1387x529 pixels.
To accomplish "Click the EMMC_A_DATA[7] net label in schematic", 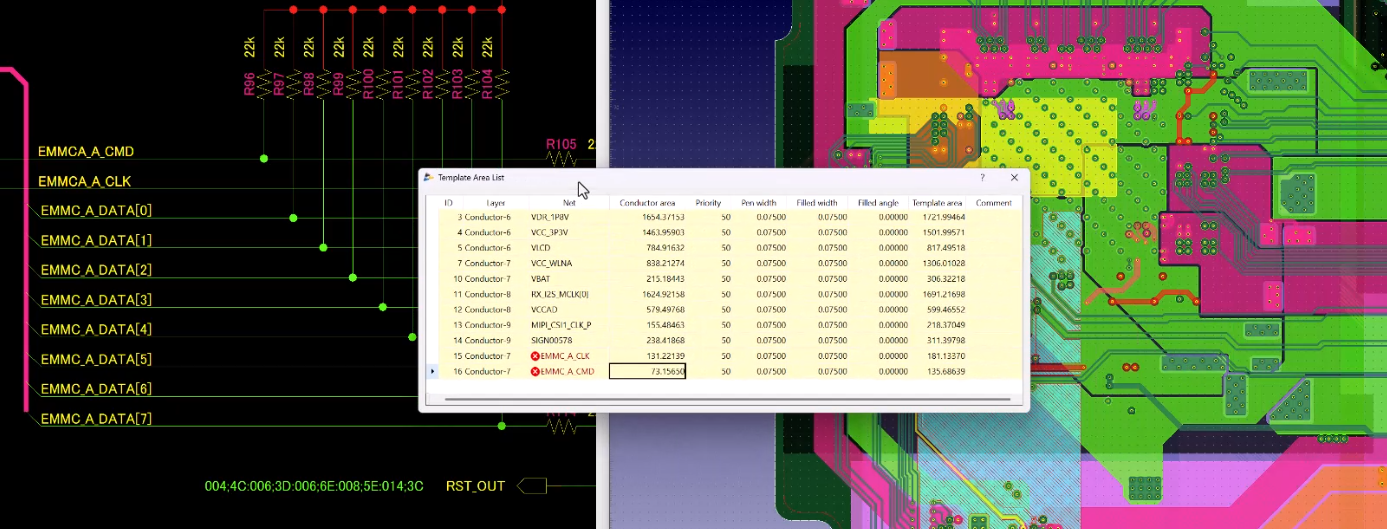I will (x=96, y=419).
